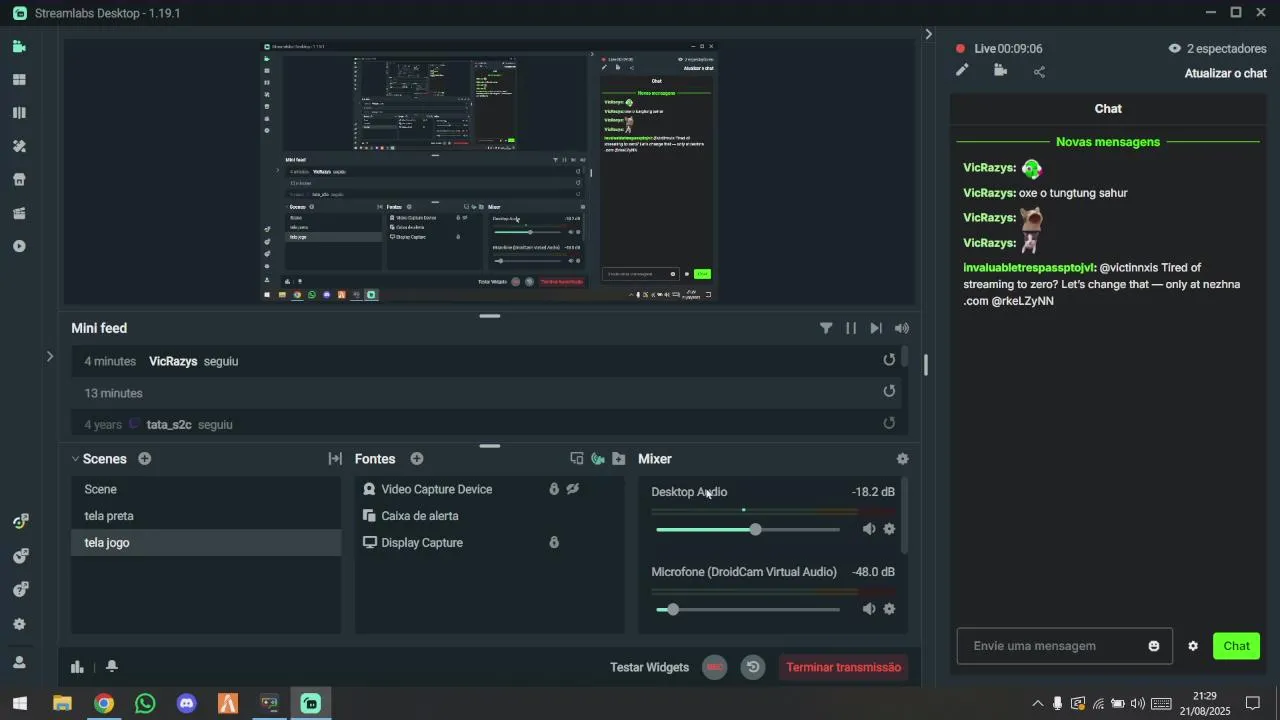The height and width of the screenshot is (720, 1280).
Task: Open the Settings gear in left sidebar
Action: tap(19, 624)
